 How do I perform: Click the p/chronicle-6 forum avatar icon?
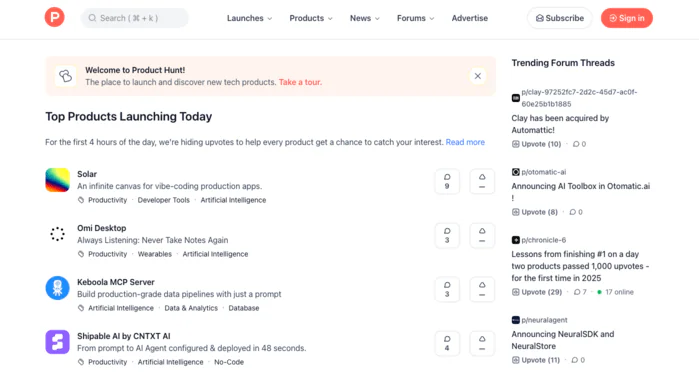(x=516, y=240)
